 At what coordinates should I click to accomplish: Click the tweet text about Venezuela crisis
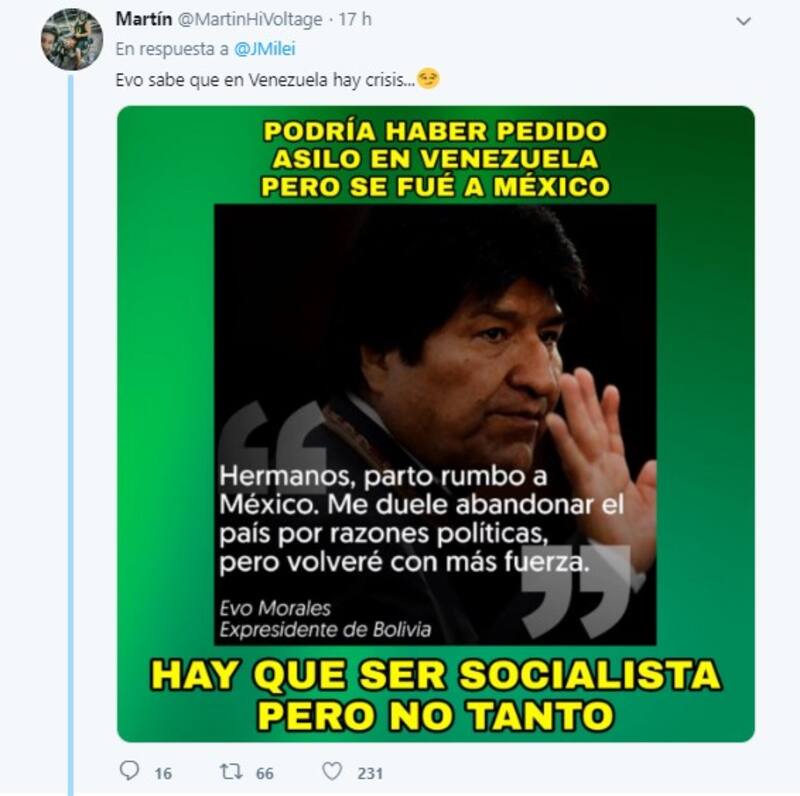pyautogui.click(x=265, y=80)
